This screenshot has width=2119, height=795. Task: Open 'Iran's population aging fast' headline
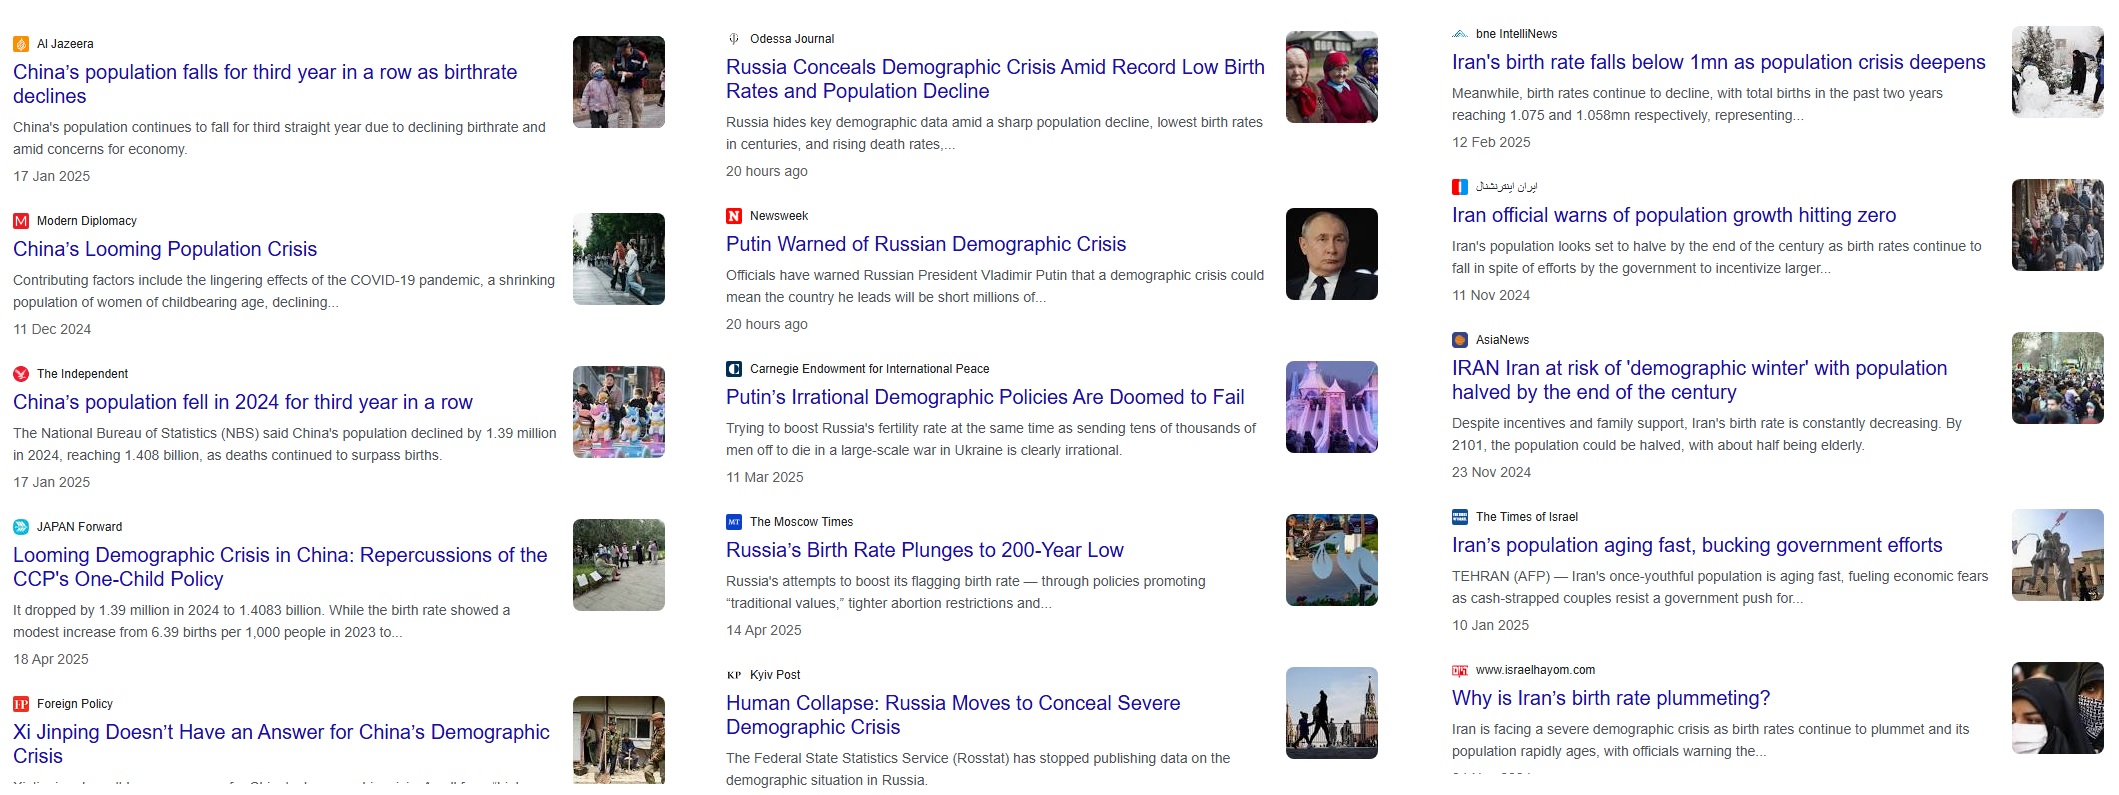click(1697, 545)
